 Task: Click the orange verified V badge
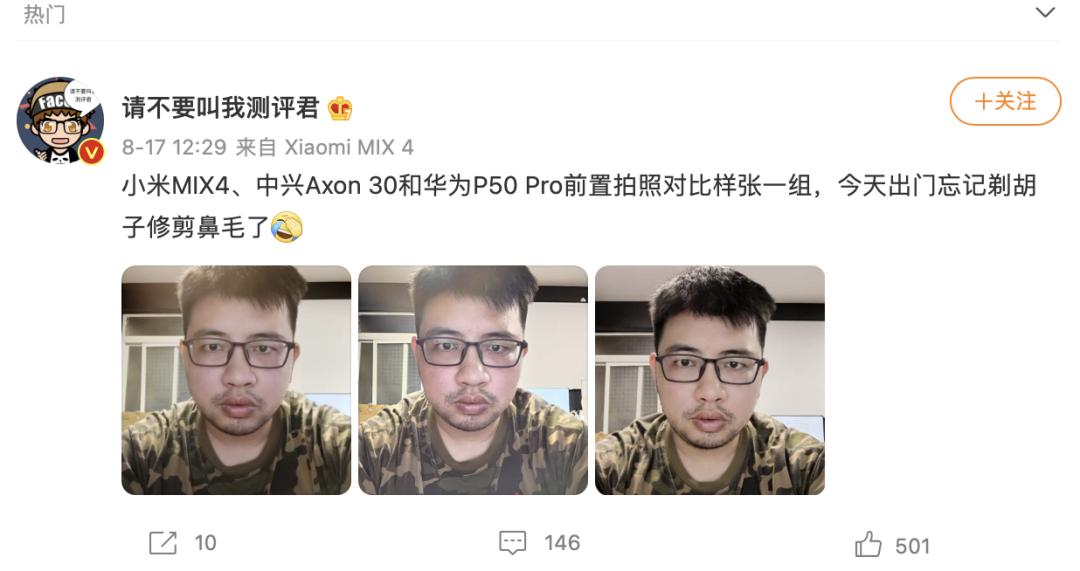tap(92, 152)
